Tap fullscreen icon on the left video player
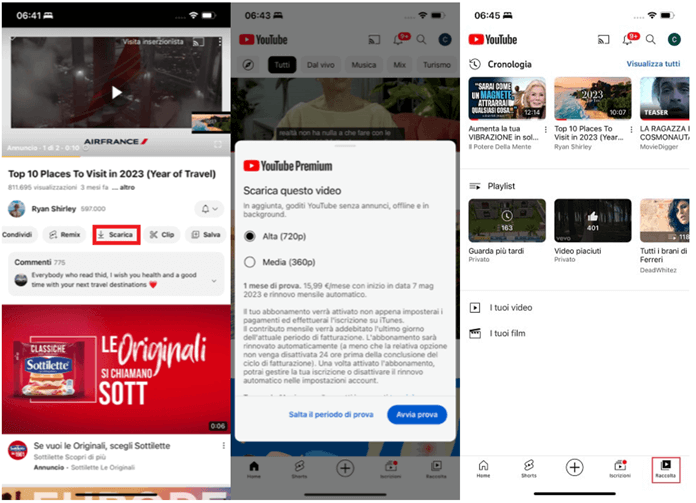 [x=218, y=145]
